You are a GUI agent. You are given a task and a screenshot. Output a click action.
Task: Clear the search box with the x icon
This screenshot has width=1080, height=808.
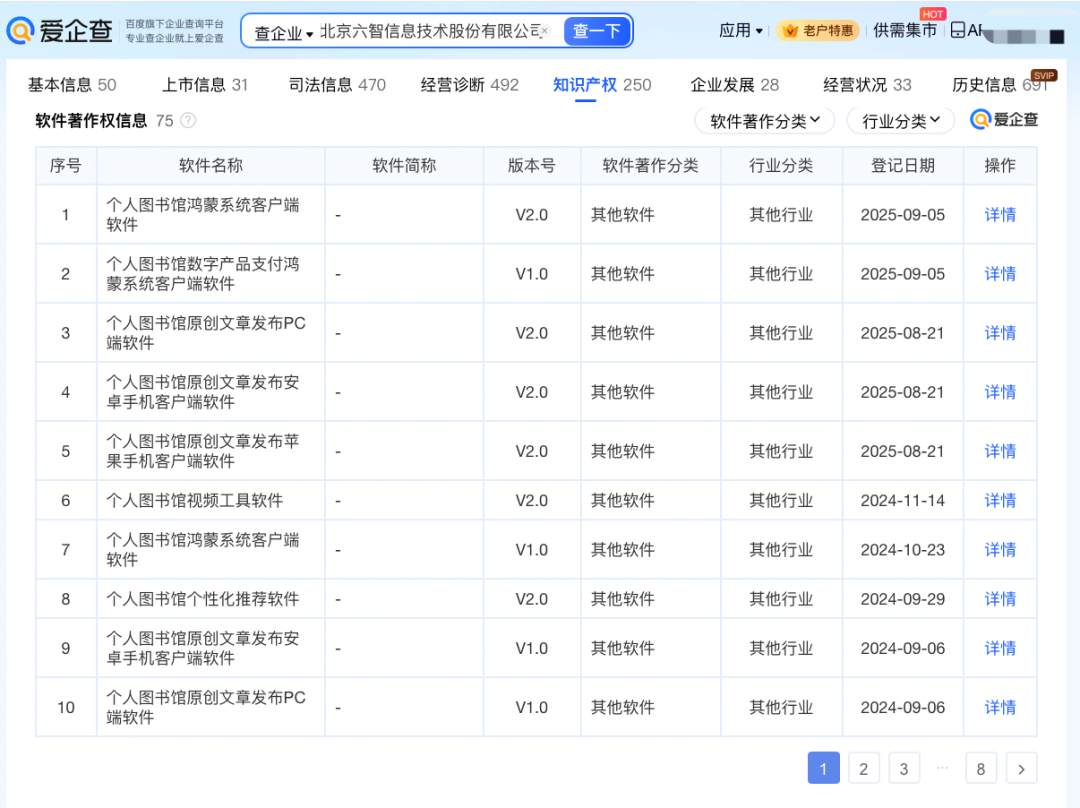pyautogui.click(x=545, y=31)
